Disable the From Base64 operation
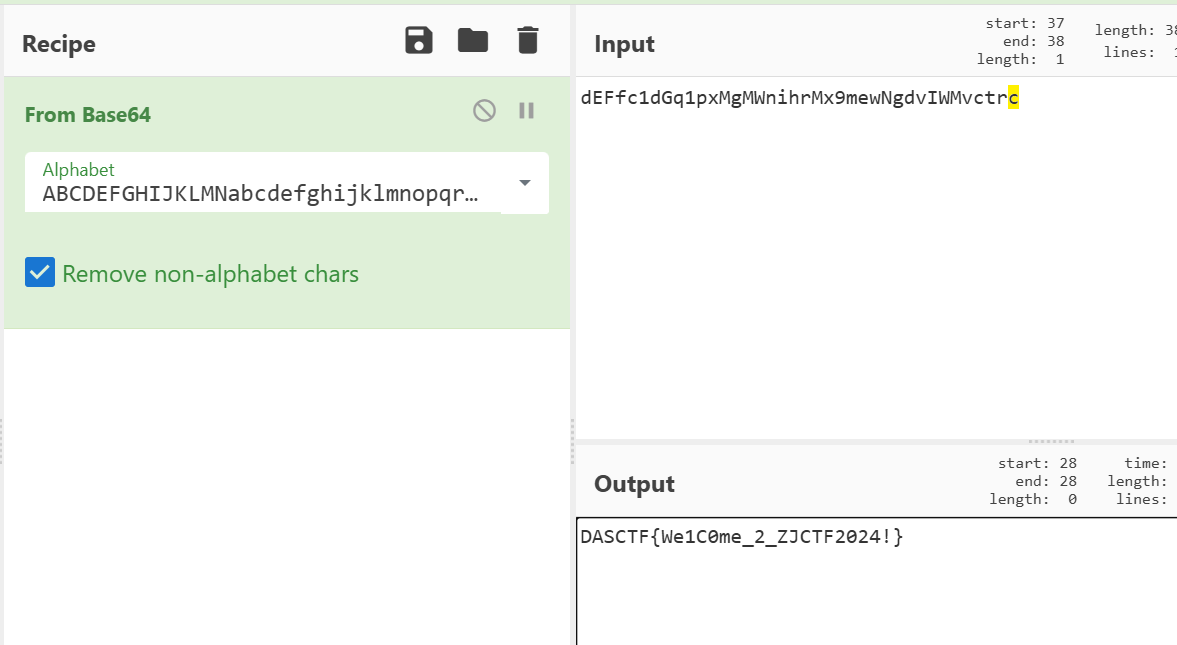 [x=484, y=111]
